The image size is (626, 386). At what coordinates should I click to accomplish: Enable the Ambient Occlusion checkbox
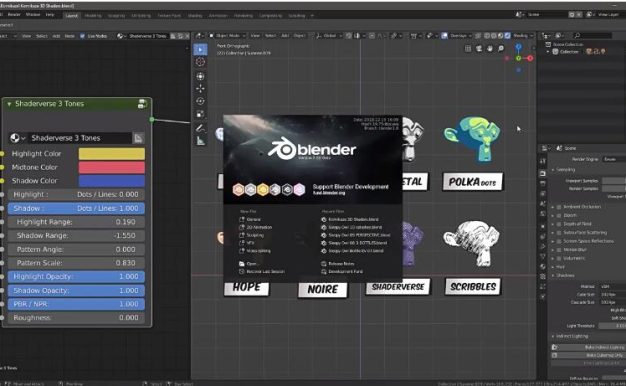(x=559, y=207)
